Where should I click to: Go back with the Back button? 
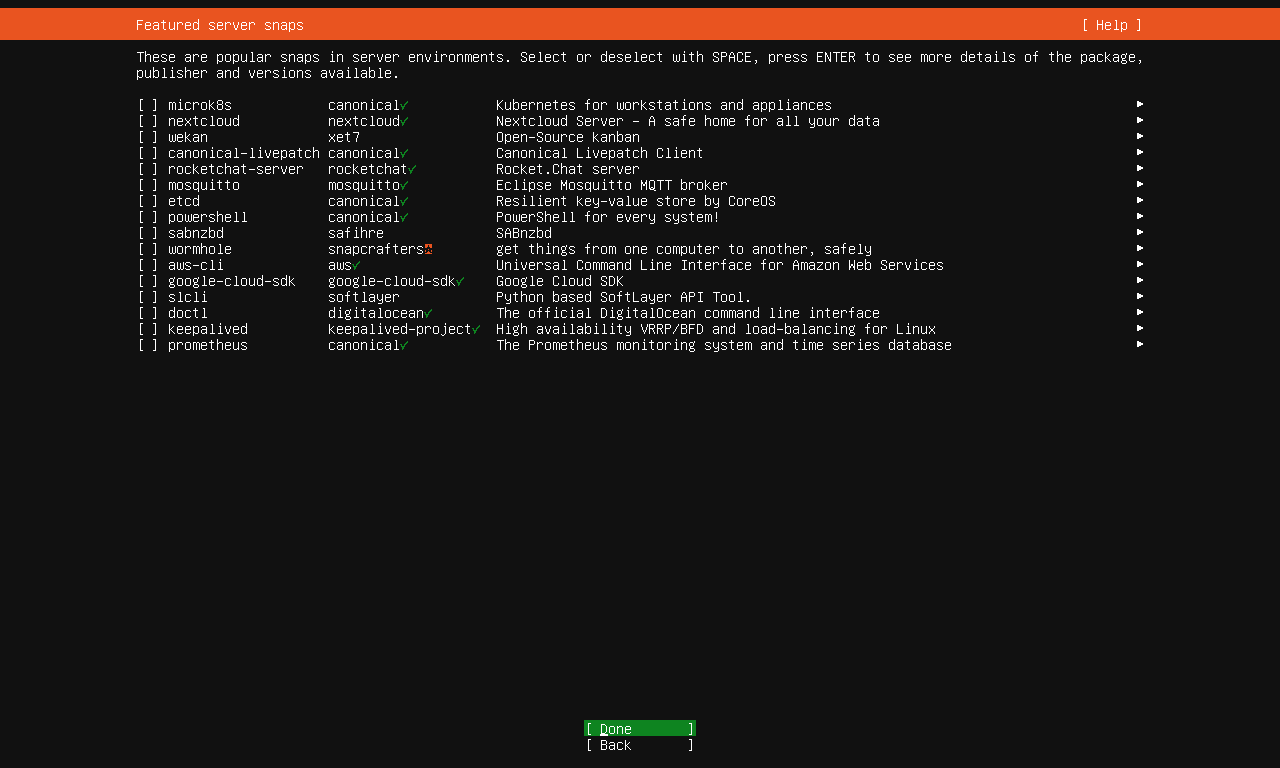click(639, 745)
